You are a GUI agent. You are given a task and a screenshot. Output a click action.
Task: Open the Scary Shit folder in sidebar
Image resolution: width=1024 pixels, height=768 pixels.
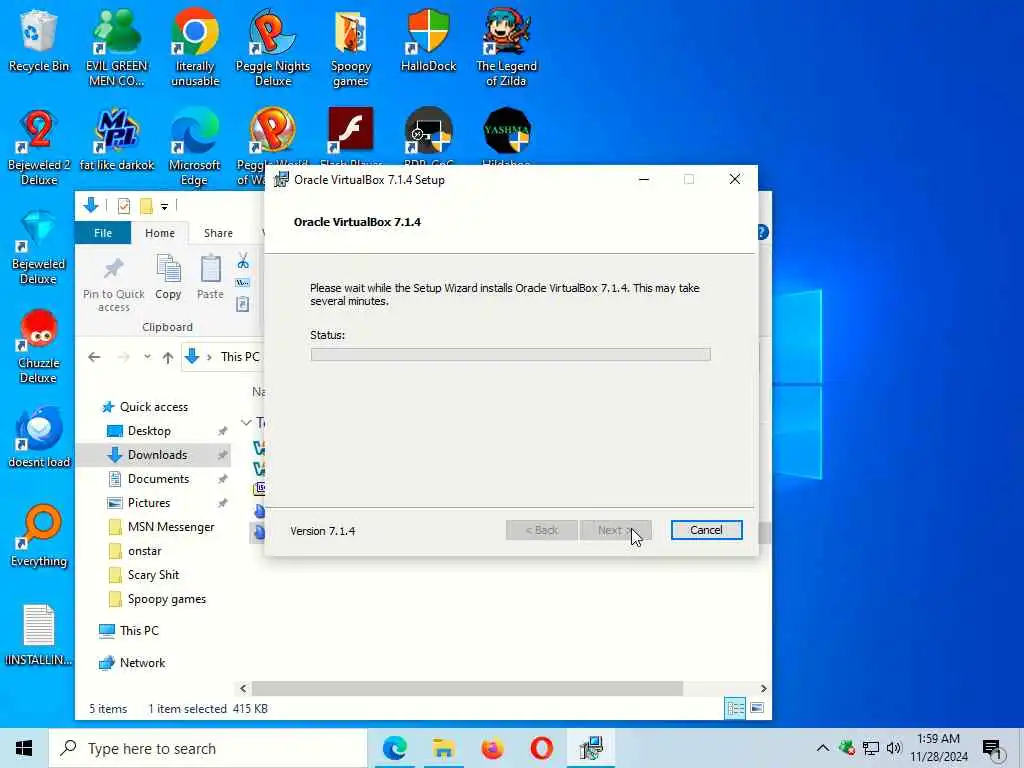pos(143,575)
